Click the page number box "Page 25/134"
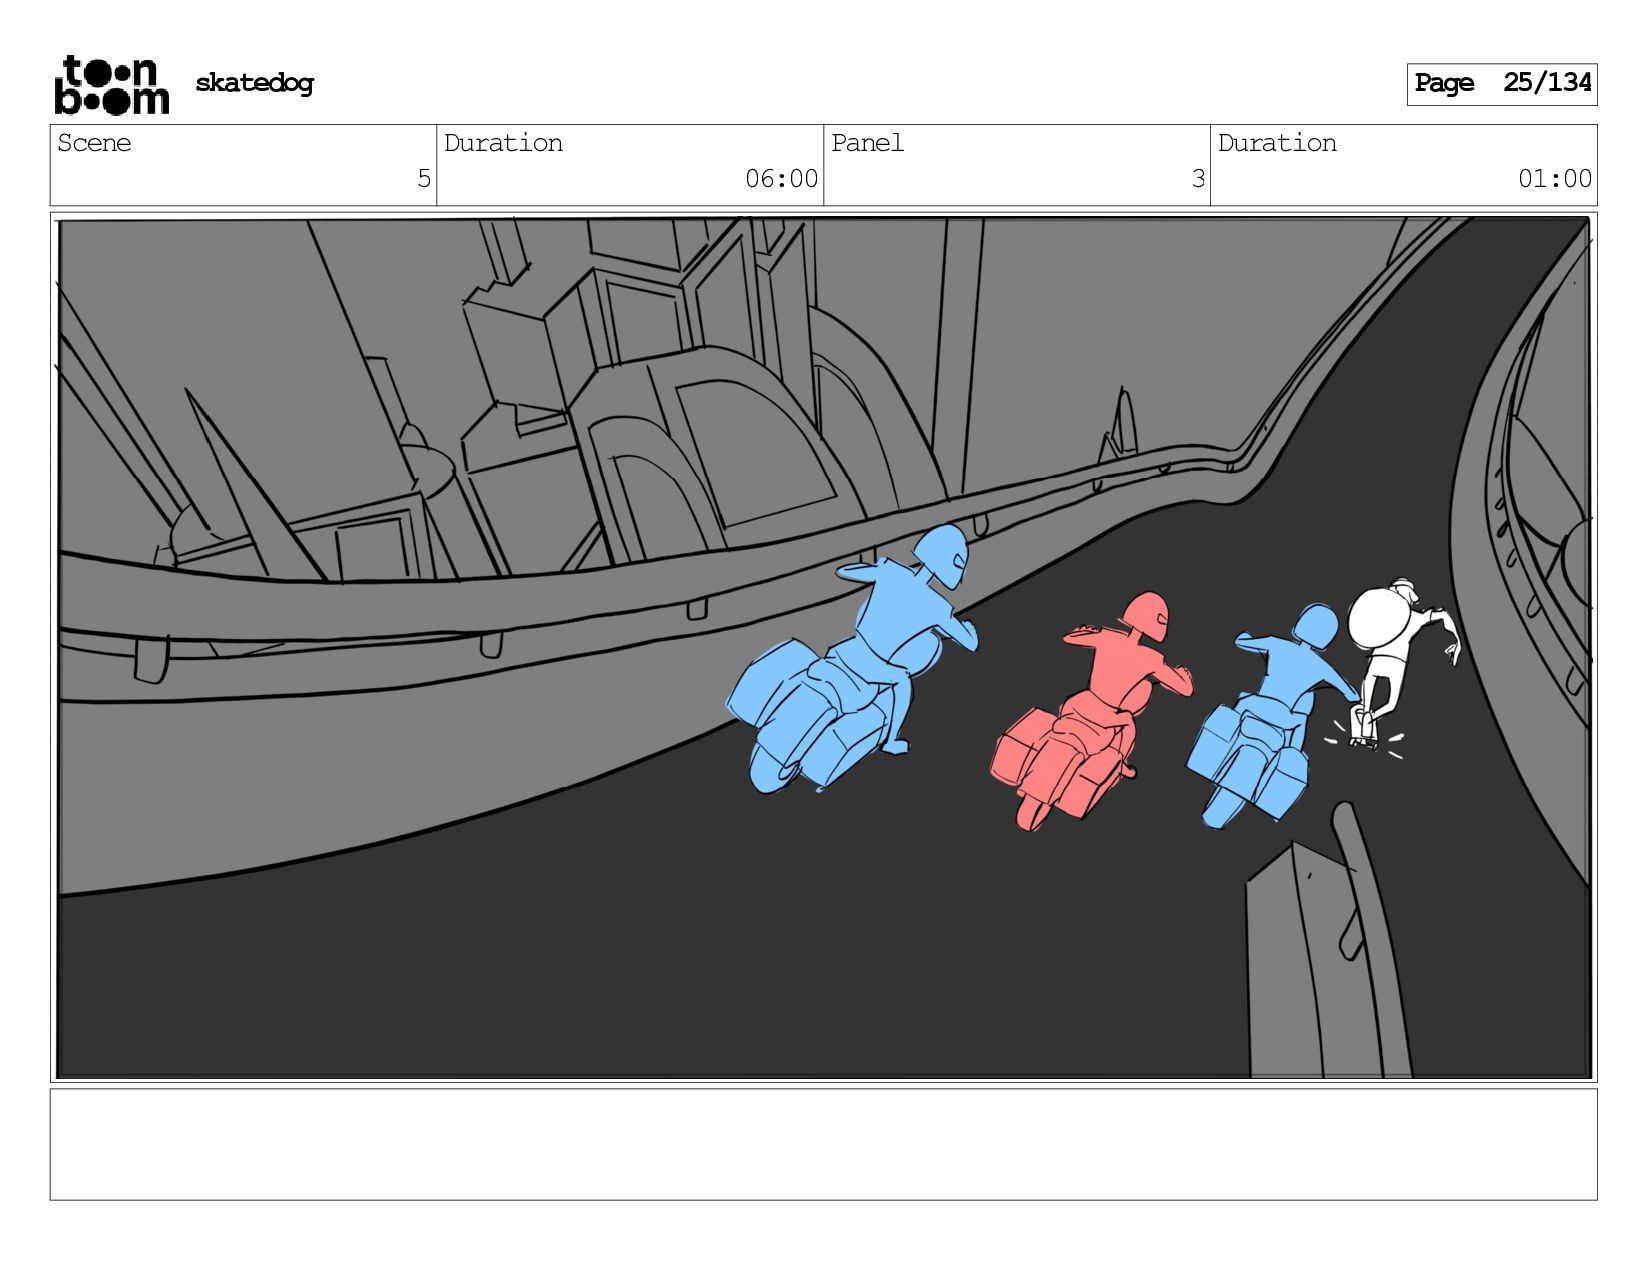1650x1275 pixels. pos(1502,84)
